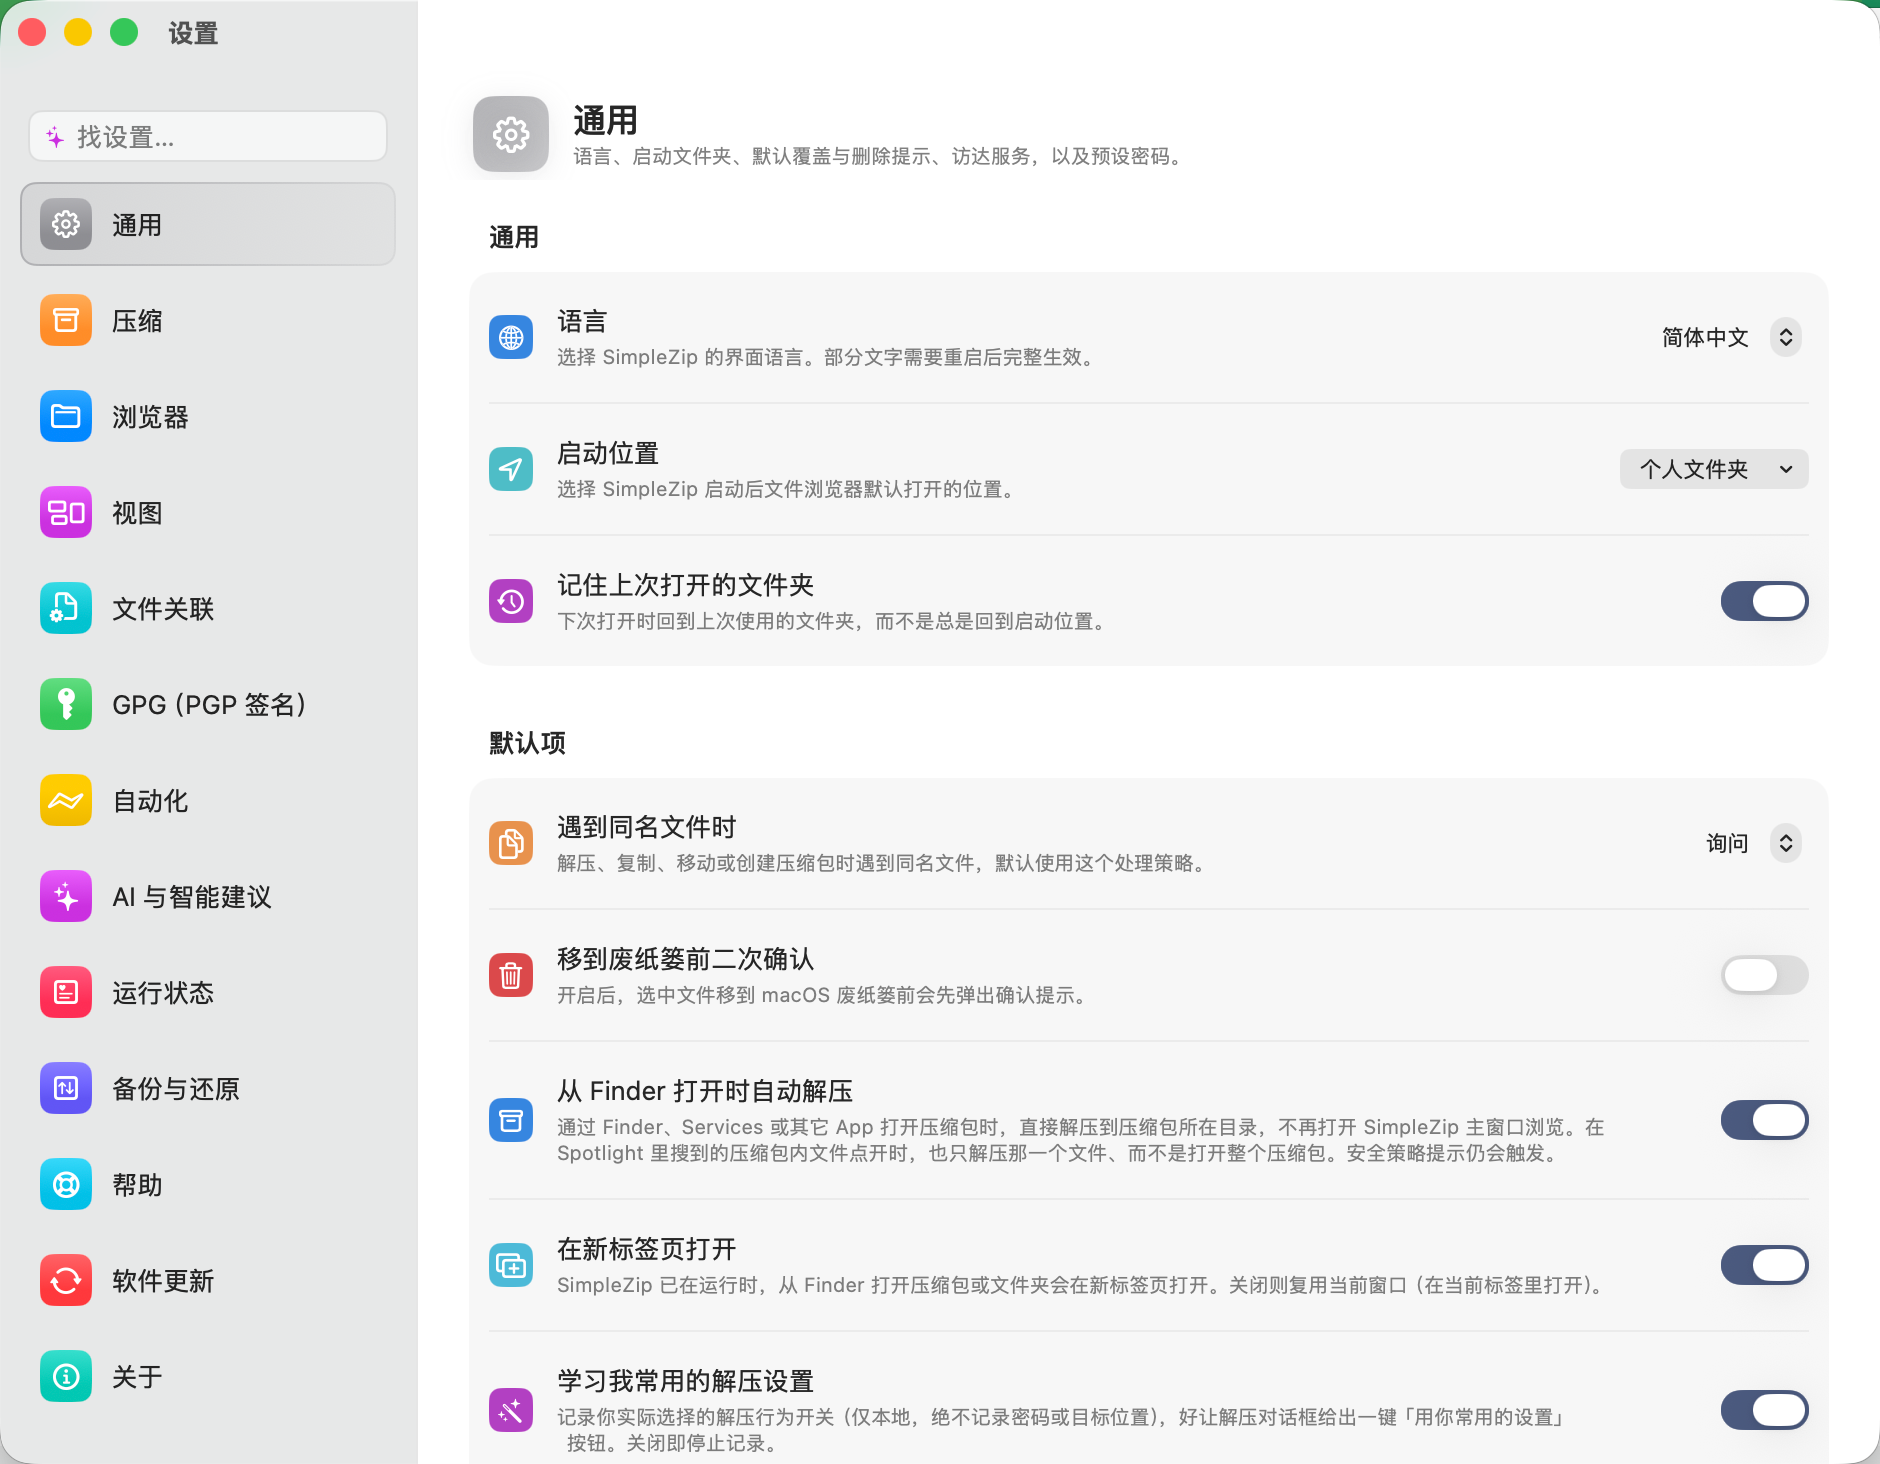This screenshot has width=1880, height=1464.
Task: Toggle 在新标签页打开 switch off
Action: pyautogui.click(x=1764, y=1265)
